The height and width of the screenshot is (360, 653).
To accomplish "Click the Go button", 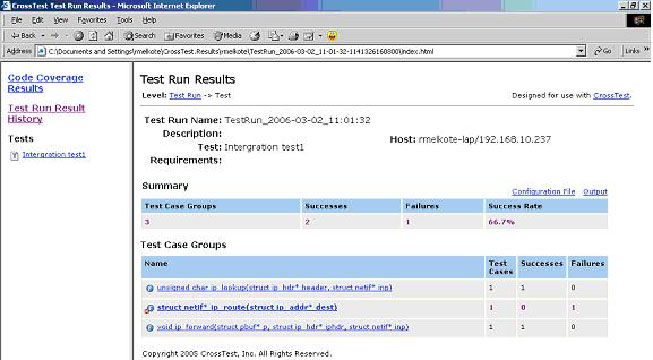I will [603, 51].
